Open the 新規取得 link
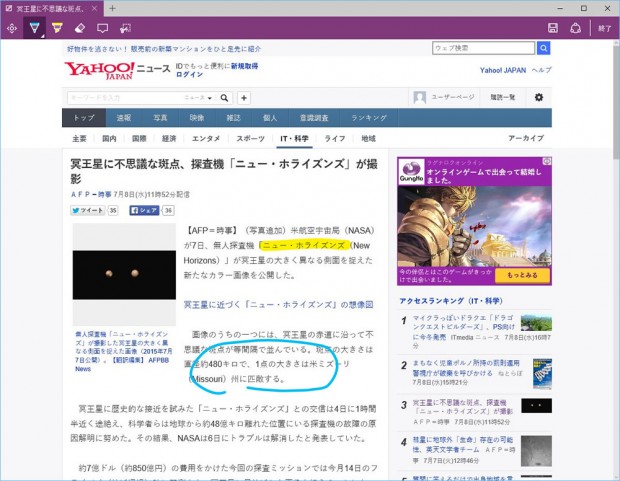Screen dimensions: 620x481 click(x=244, y=66)
